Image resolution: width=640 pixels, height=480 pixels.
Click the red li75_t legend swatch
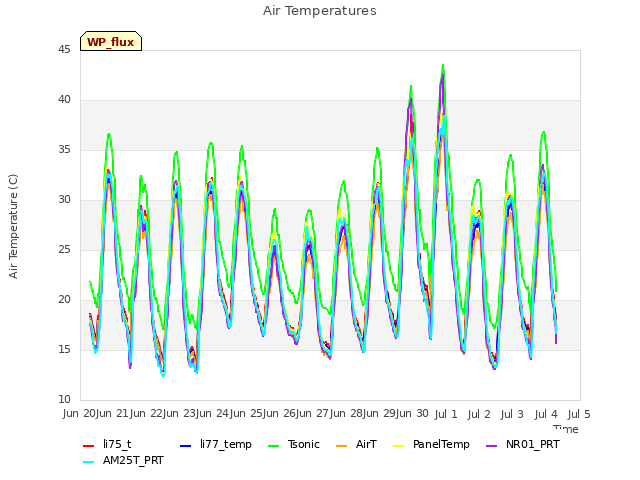point(89,446)
